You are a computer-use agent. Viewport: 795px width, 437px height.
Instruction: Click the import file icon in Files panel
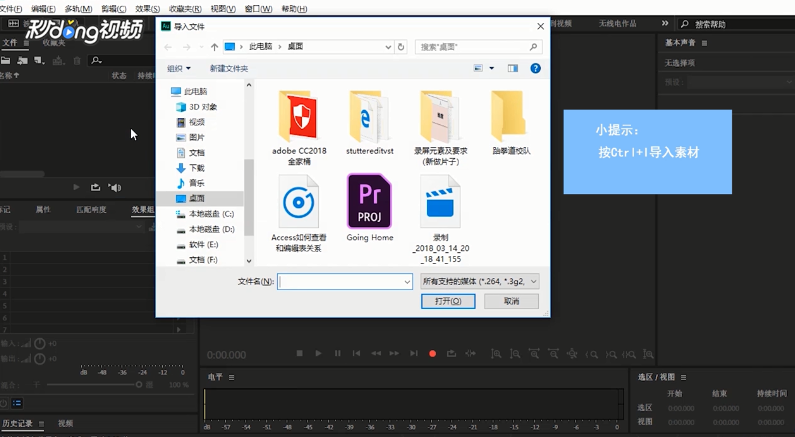(22, 61)
